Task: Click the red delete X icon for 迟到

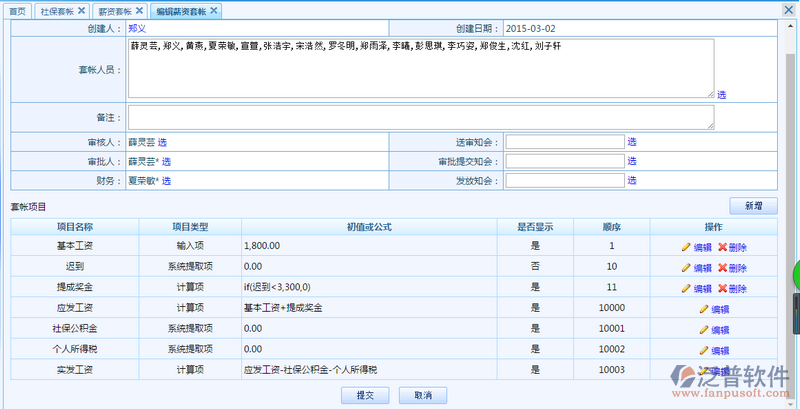Action: pos(722,268)
